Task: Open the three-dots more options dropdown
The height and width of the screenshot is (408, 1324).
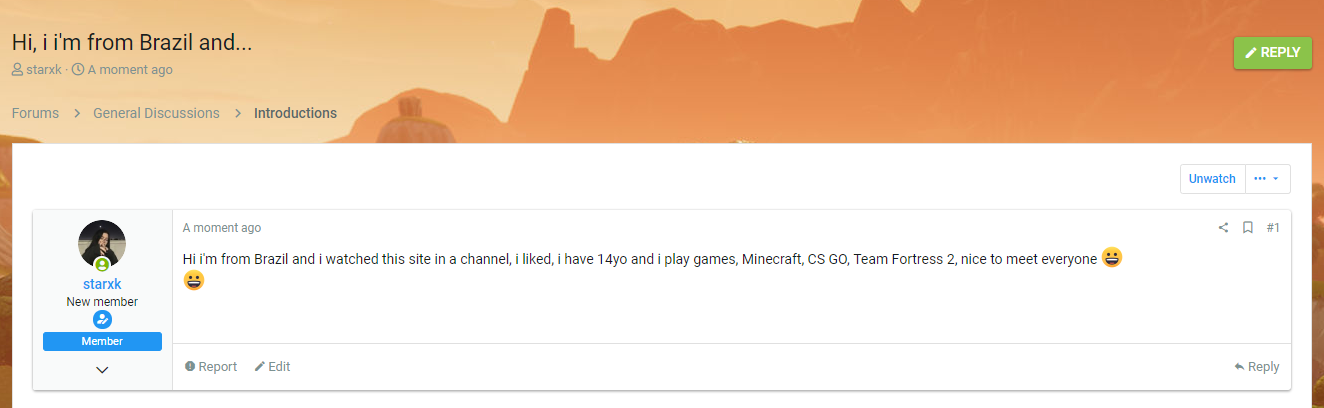Action: (1266, 179)
